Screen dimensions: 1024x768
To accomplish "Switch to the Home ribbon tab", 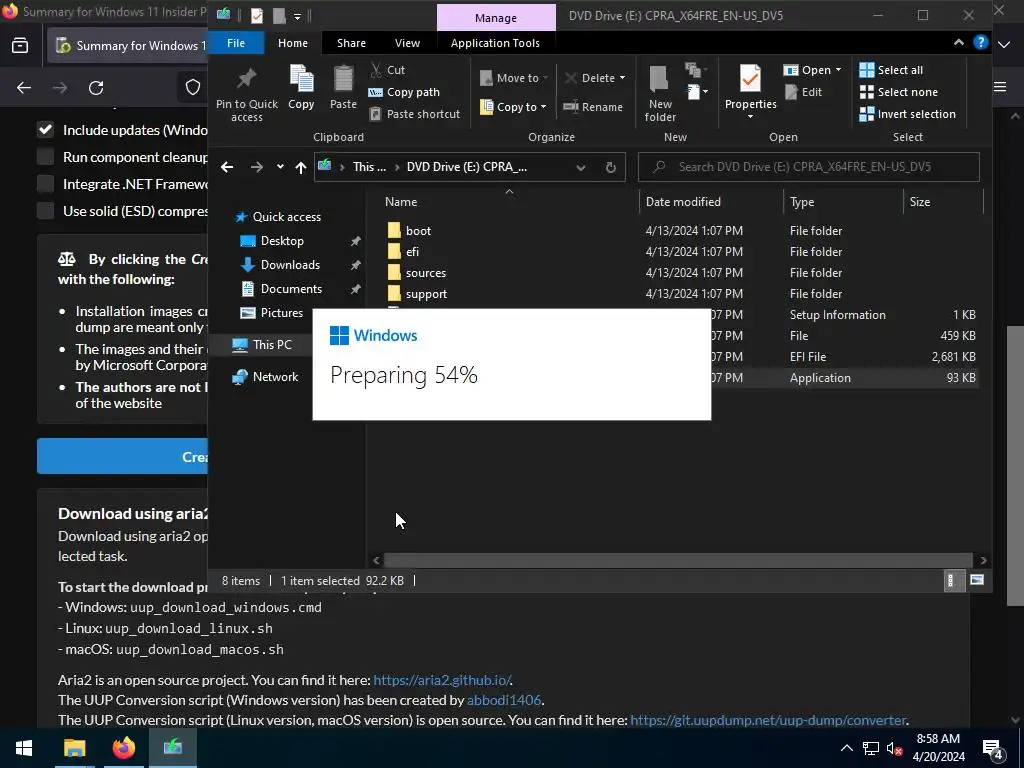I will [293, 43].
